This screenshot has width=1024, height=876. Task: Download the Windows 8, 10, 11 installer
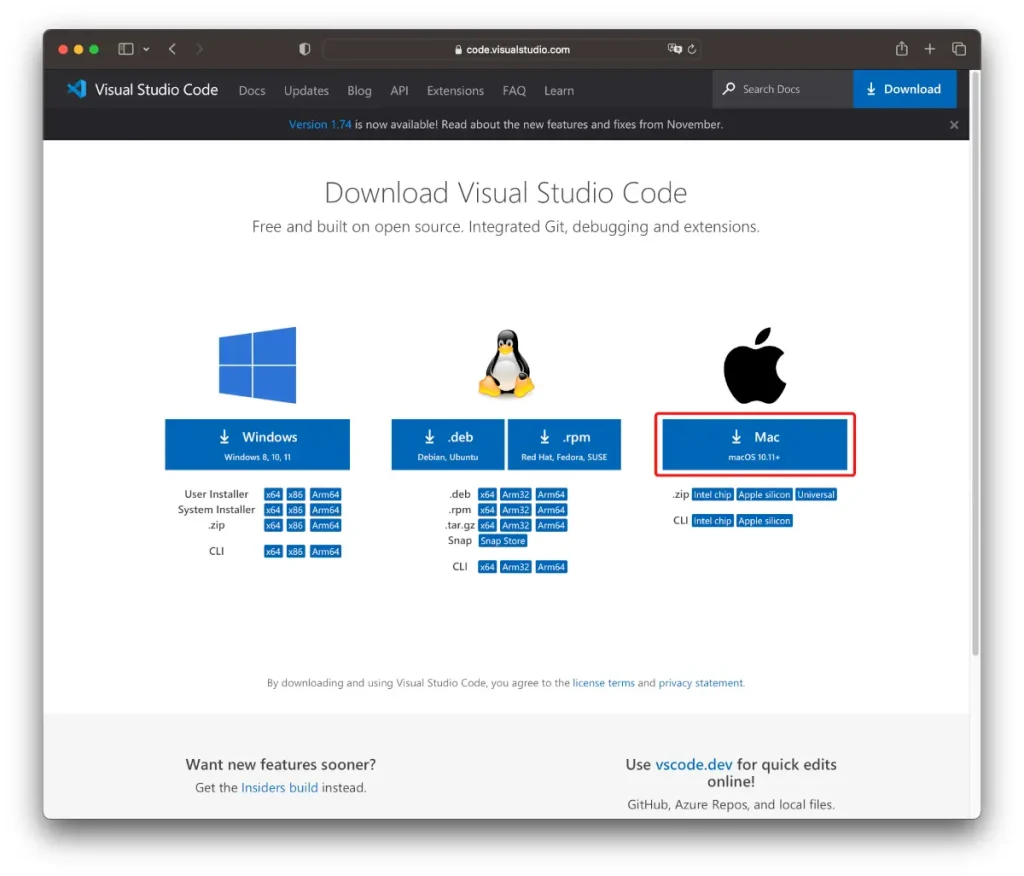(257, 445)
